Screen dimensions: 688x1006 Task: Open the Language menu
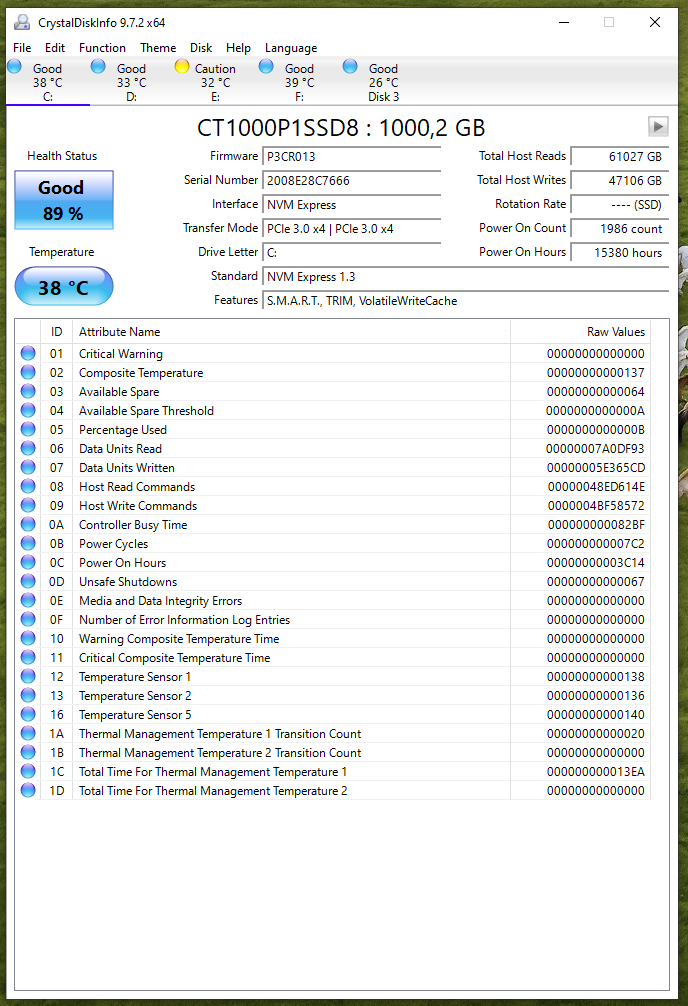tap(291, 47)
